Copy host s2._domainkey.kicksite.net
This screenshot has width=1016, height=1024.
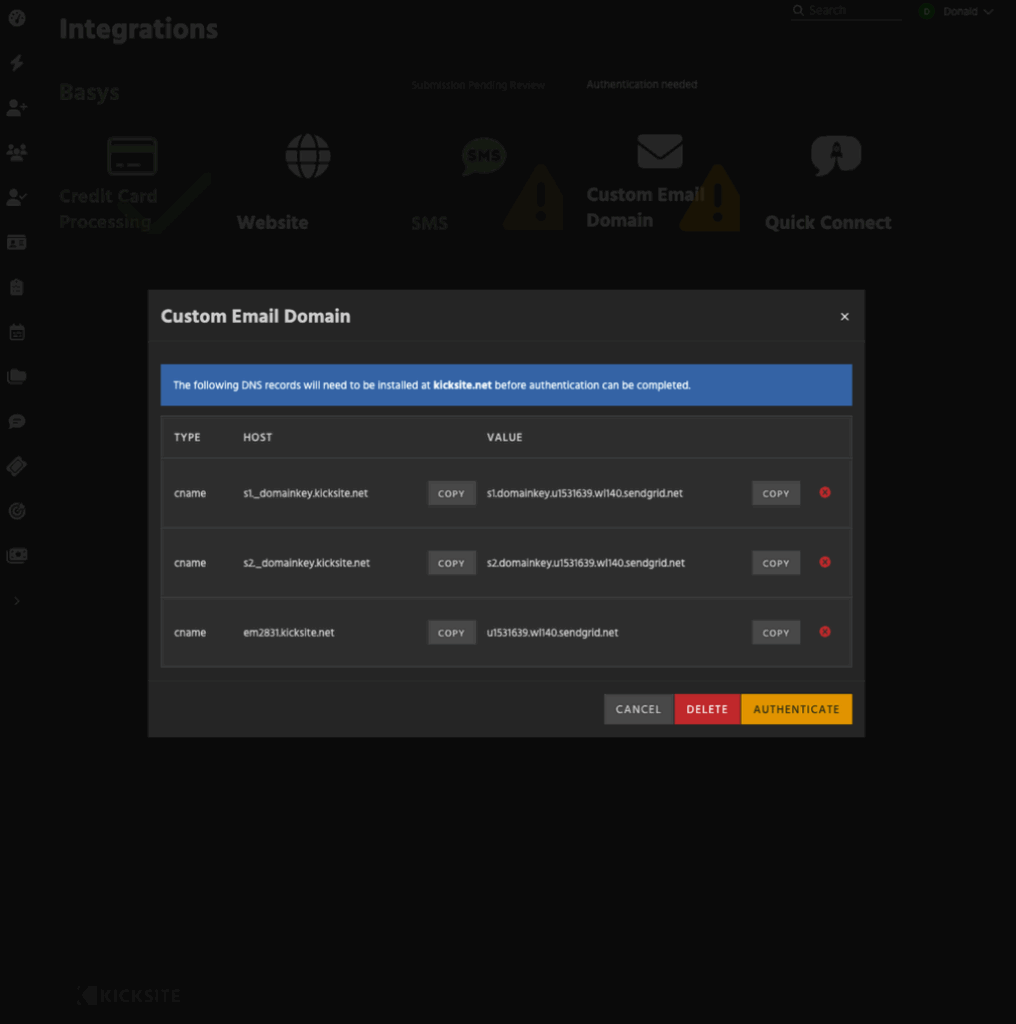[451, 563]
